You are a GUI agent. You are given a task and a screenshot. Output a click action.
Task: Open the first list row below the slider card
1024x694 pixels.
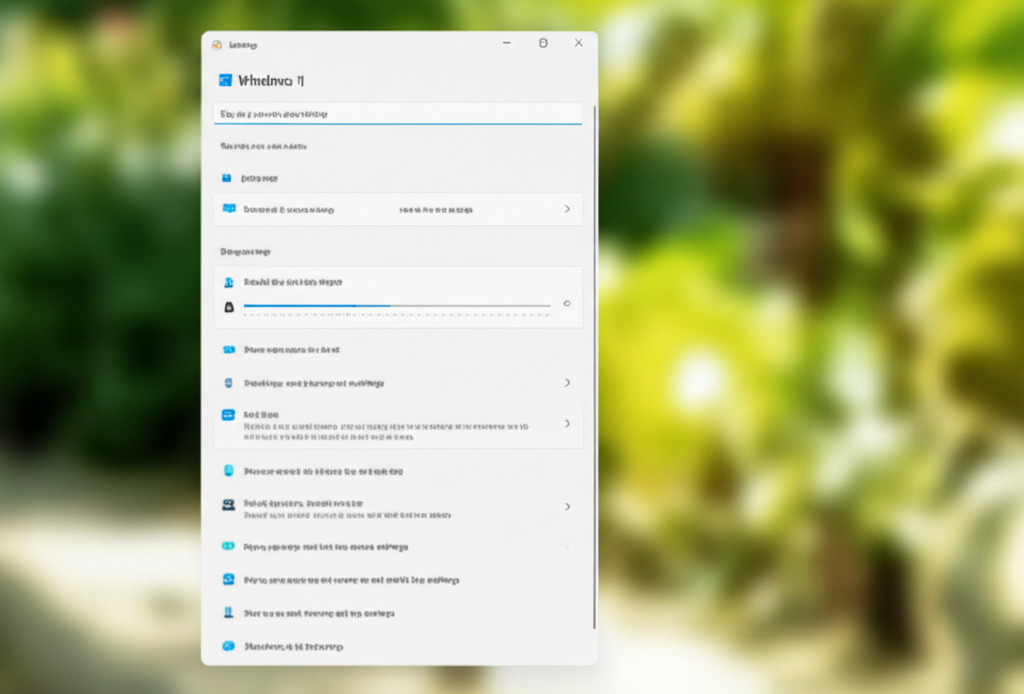292,350
